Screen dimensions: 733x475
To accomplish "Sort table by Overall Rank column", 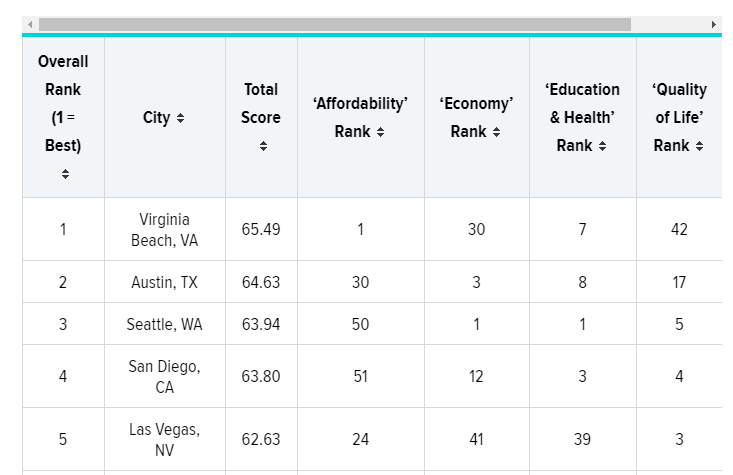I will click(x=65, y=174).
